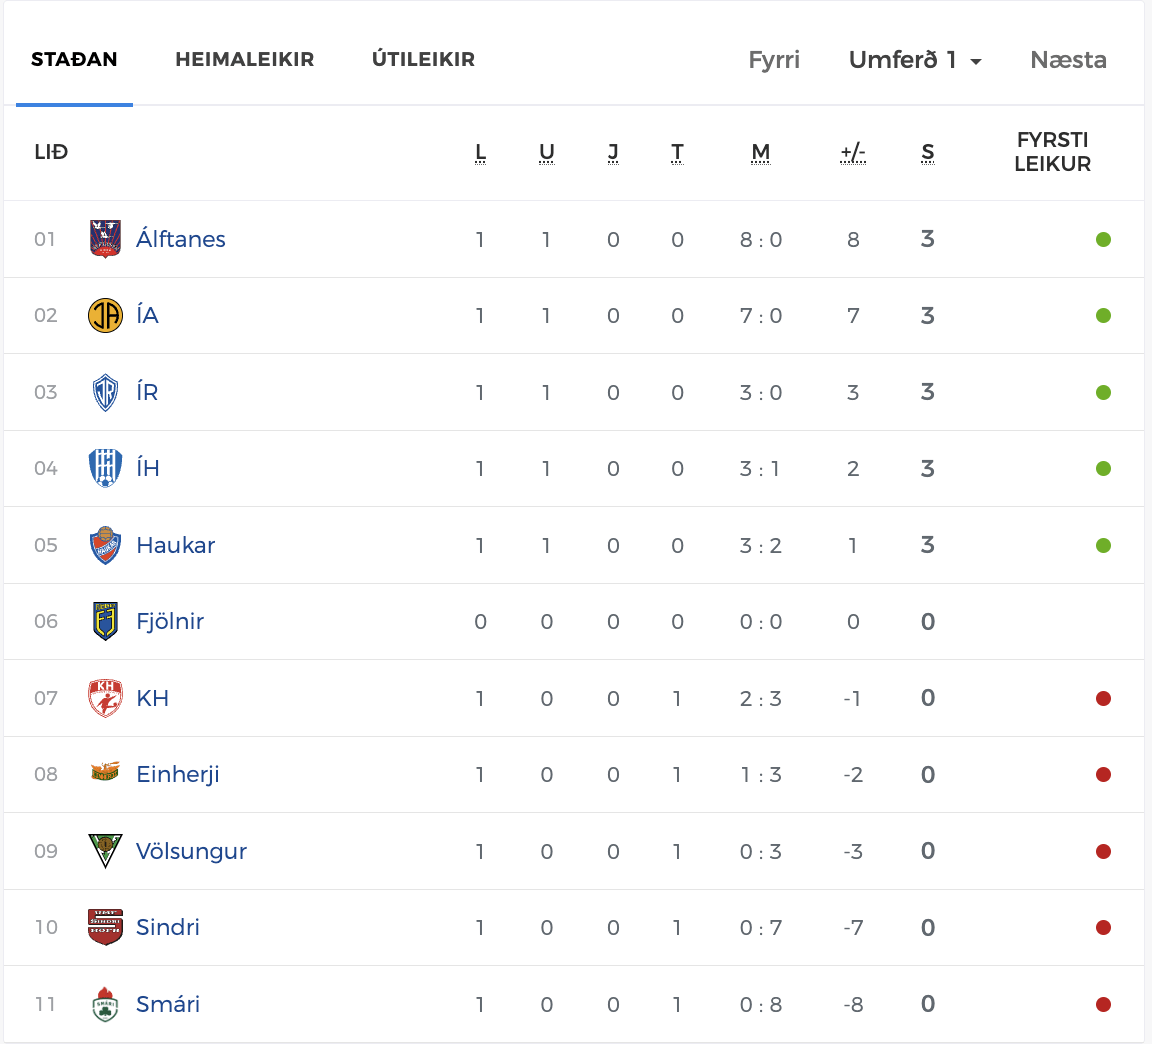Go to Fyrri round
This screenshot has width=1152, height=1044.
tap(774, 60)
